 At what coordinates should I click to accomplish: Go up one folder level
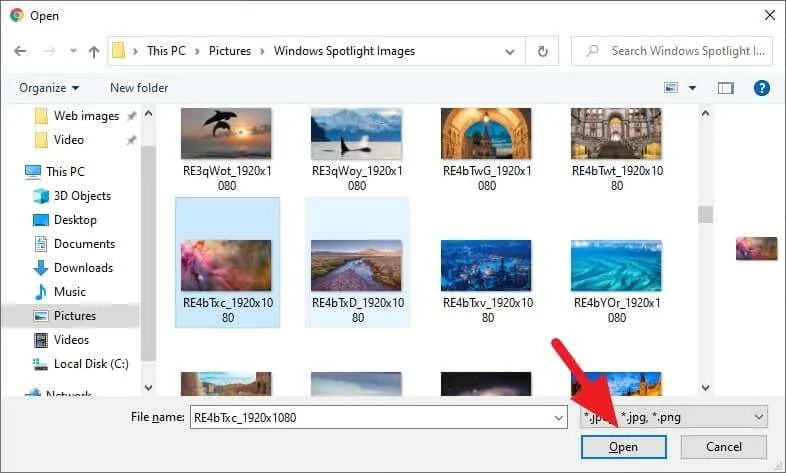tap(94, 51)
